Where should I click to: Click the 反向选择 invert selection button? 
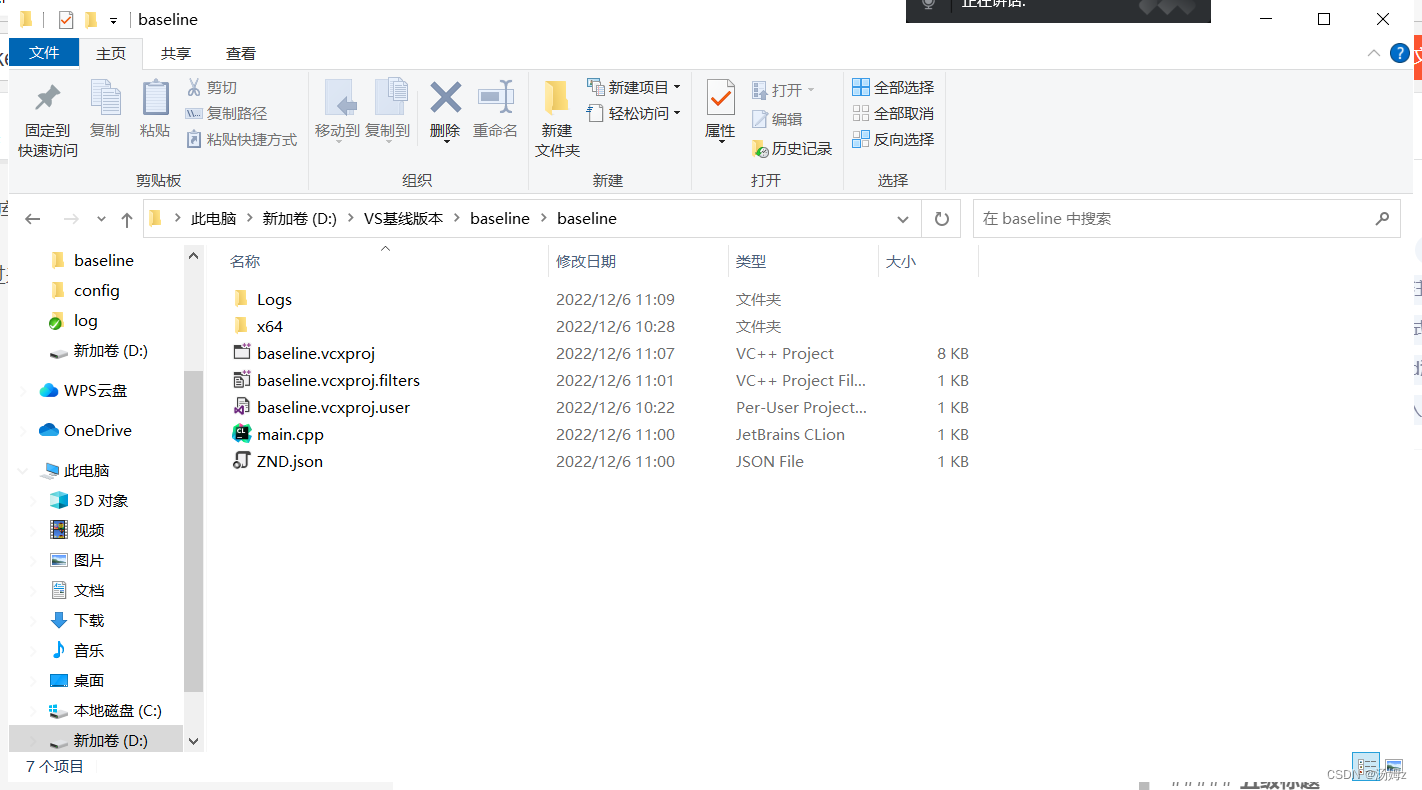click(893, 139)
